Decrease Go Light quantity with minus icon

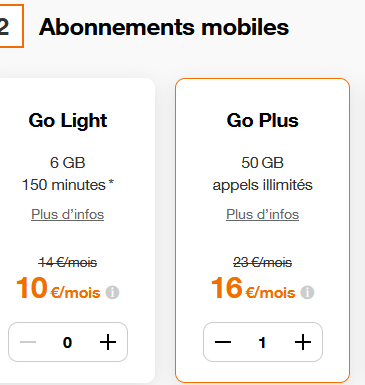28,342
